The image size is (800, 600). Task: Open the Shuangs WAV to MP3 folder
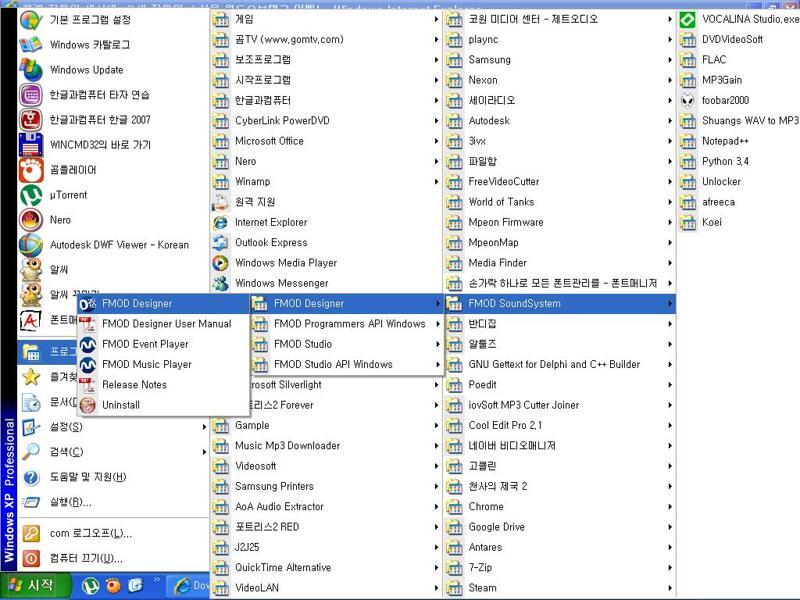(x=738, y=121)
